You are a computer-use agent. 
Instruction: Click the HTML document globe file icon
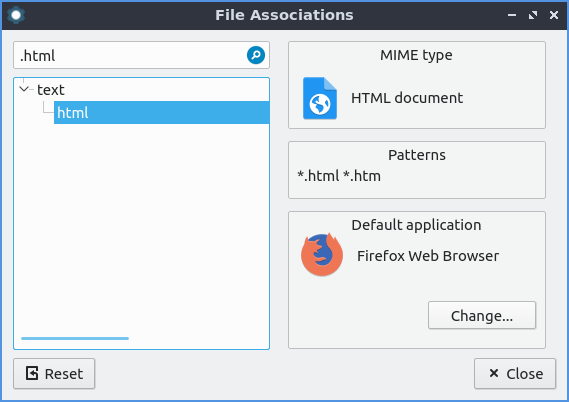coord(320,98)
